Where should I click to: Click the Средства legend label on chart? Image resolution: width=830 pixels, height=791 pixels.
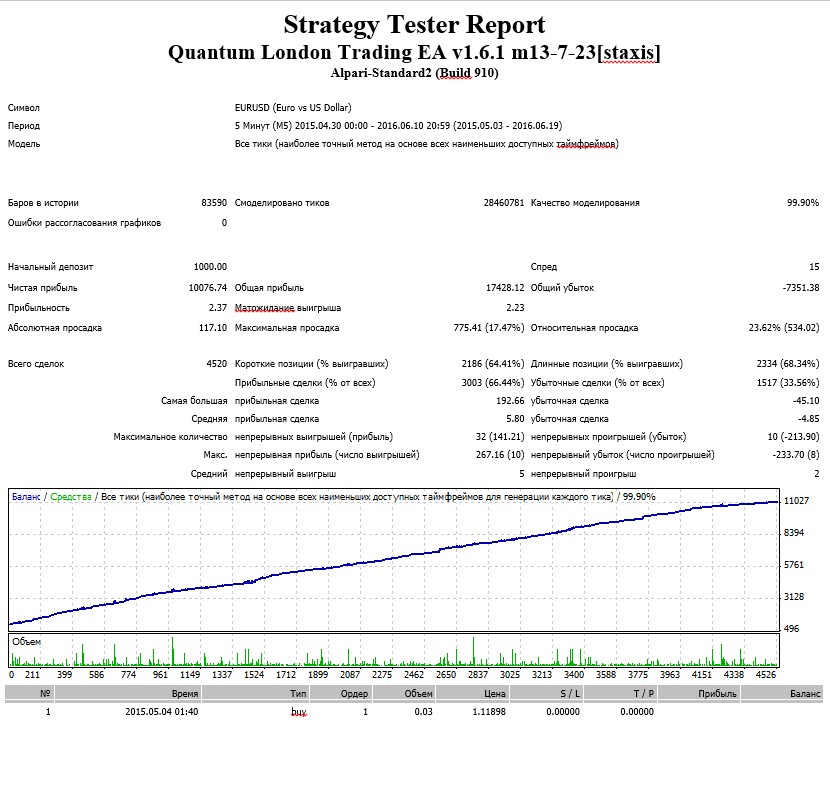[x=71, y=497]
